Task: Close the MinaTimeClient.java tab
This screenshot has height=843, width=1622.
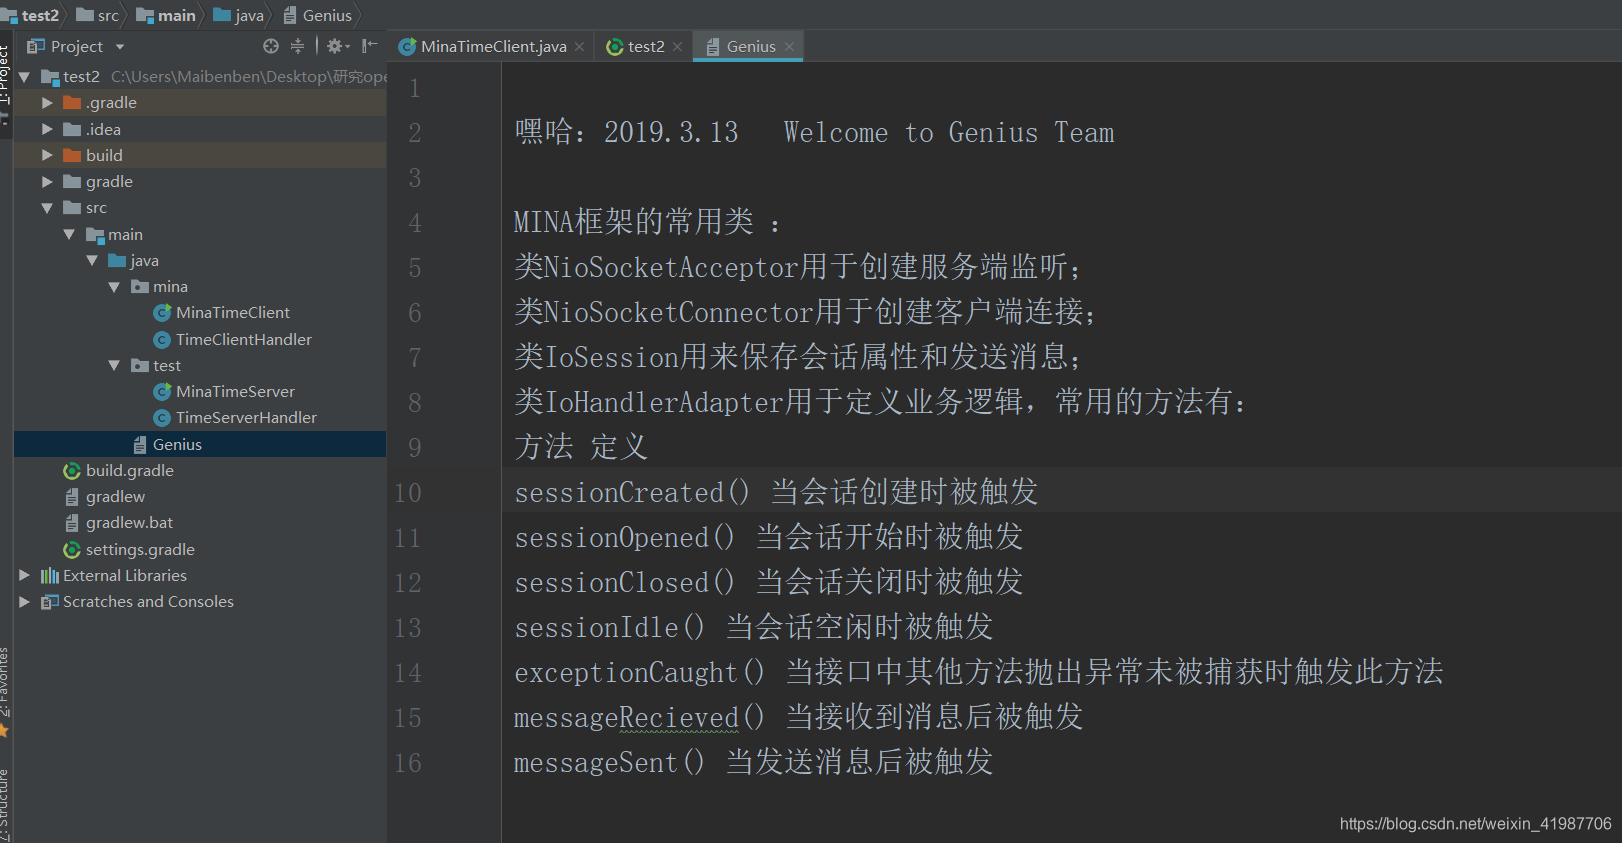Action: pos(579,47)
